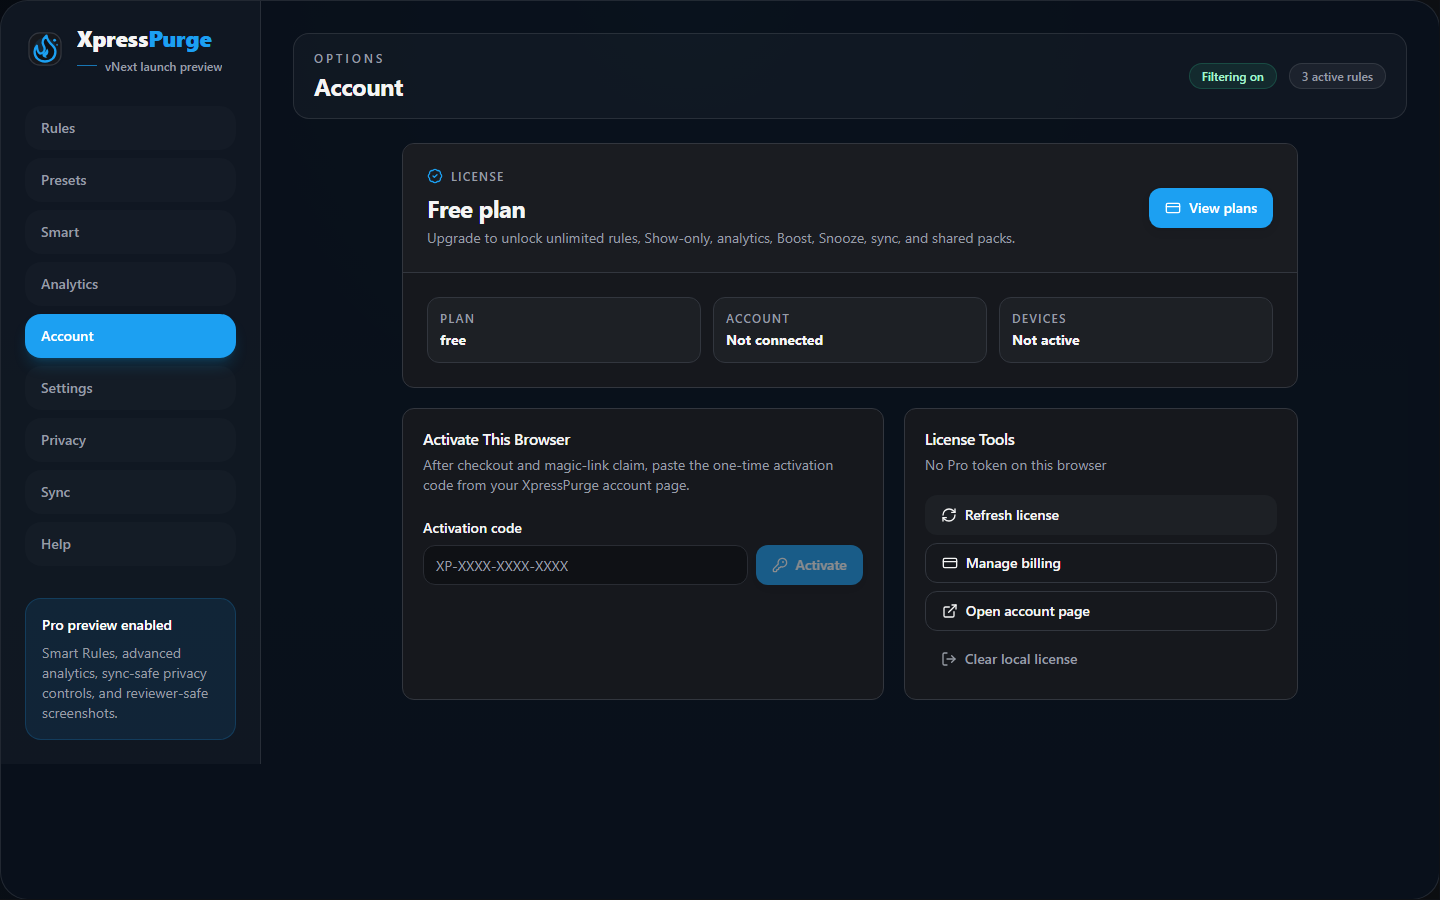
Task: Open Manage billing
Action: [x=1100, y=563]
